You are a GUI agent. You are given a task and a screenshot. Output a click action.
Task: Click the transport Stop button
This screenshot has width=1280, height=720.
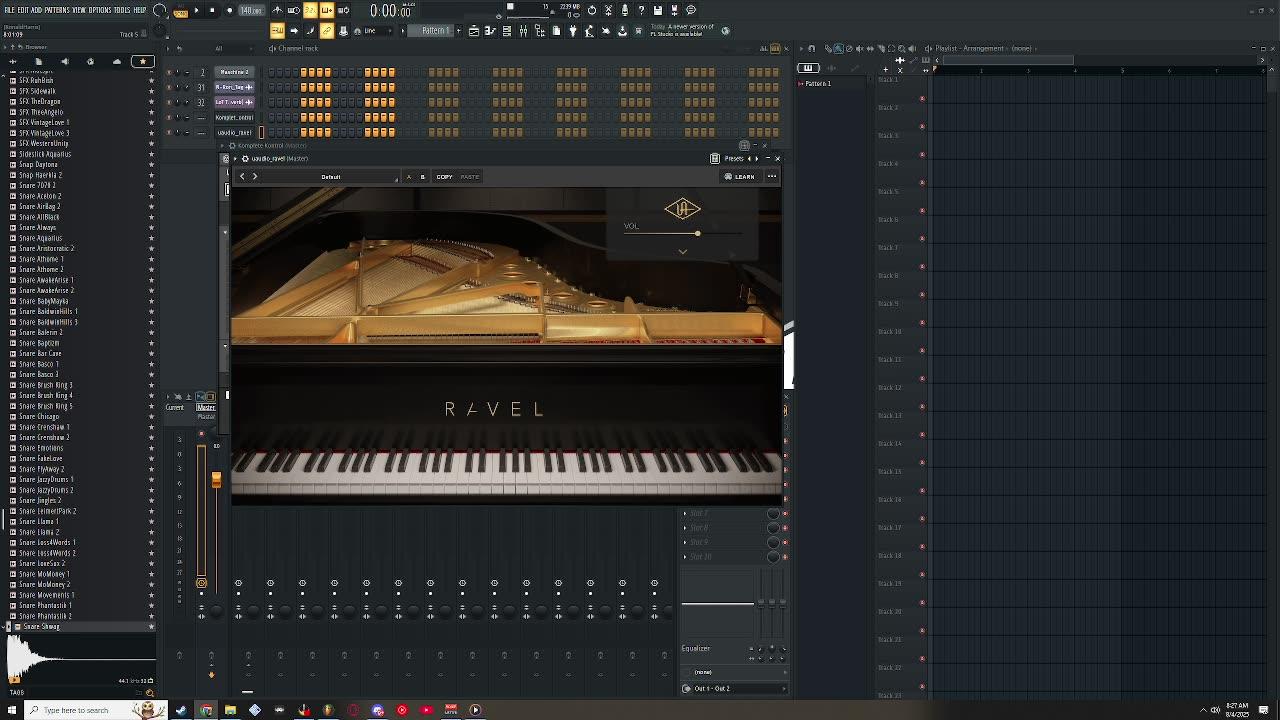[212, 10]
